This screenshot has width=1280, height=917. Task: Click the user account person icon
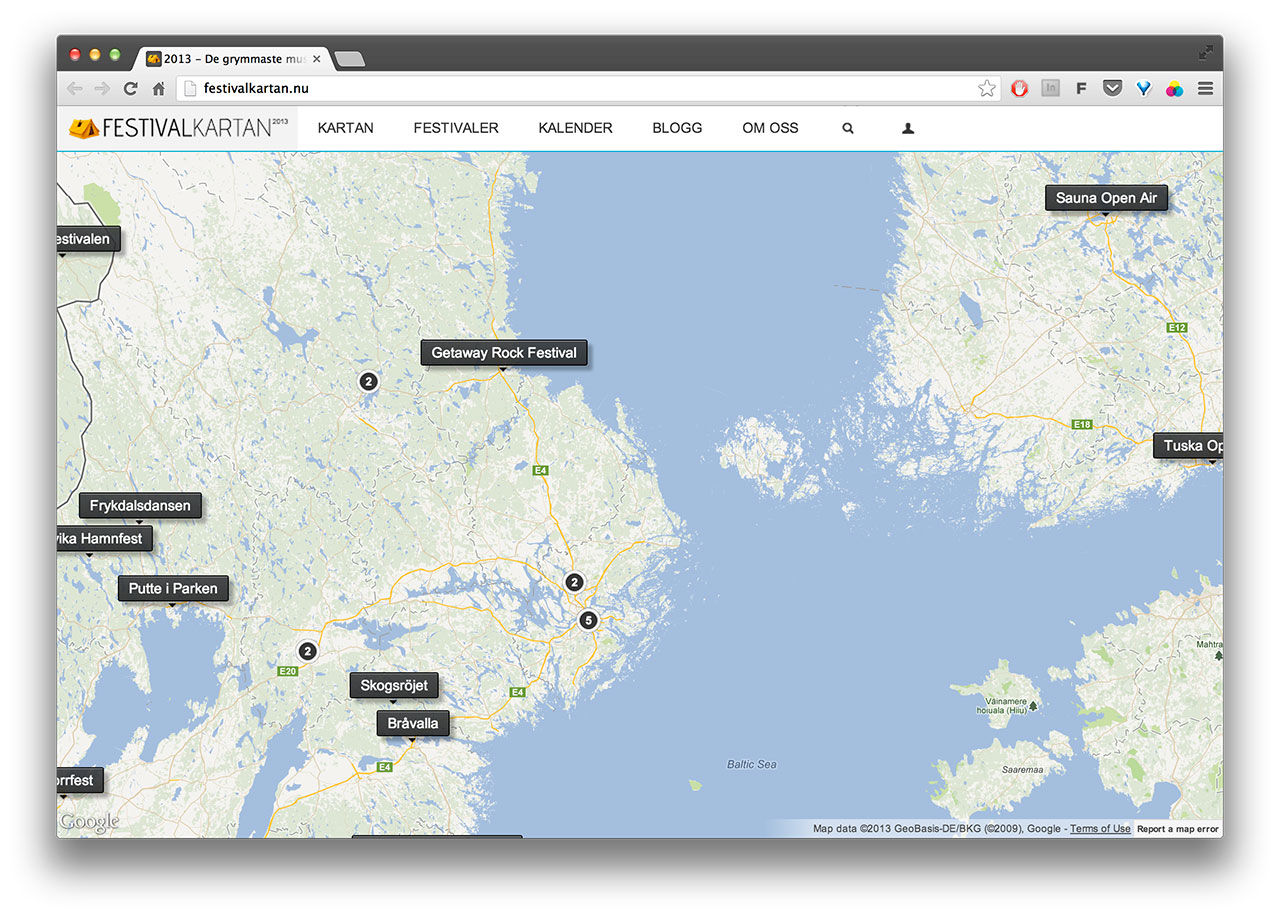907,128
